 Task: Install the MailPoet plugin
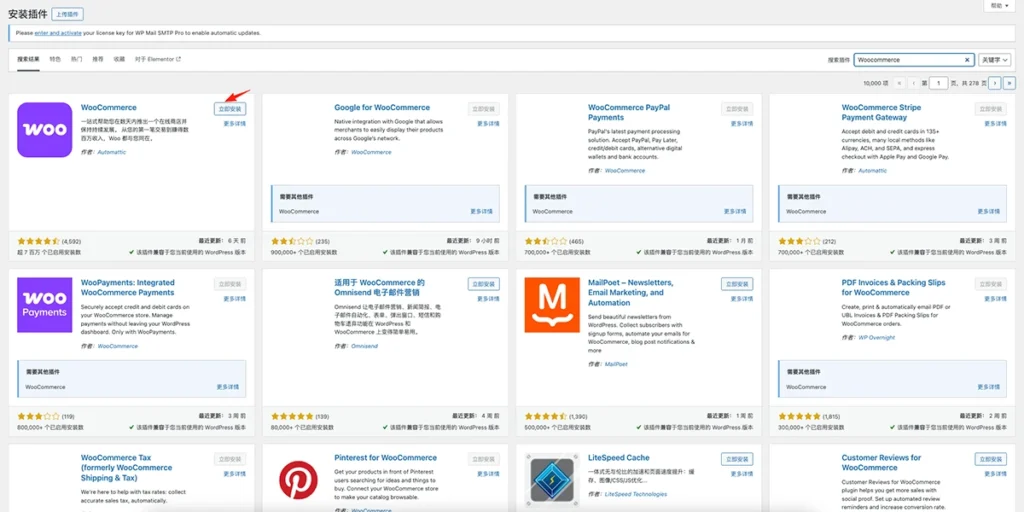737,284
